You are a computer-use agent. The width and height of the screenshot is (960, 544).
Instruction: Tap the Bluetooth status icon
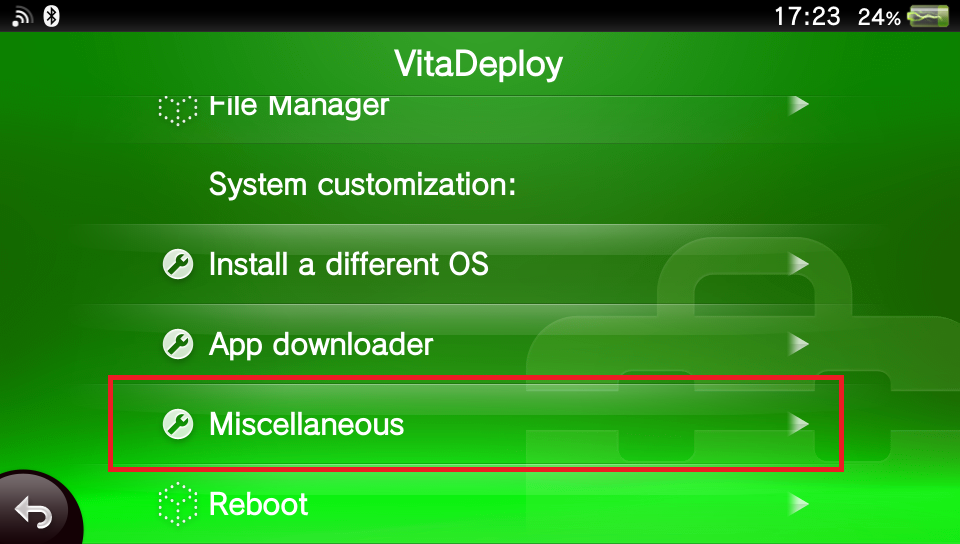51,16
